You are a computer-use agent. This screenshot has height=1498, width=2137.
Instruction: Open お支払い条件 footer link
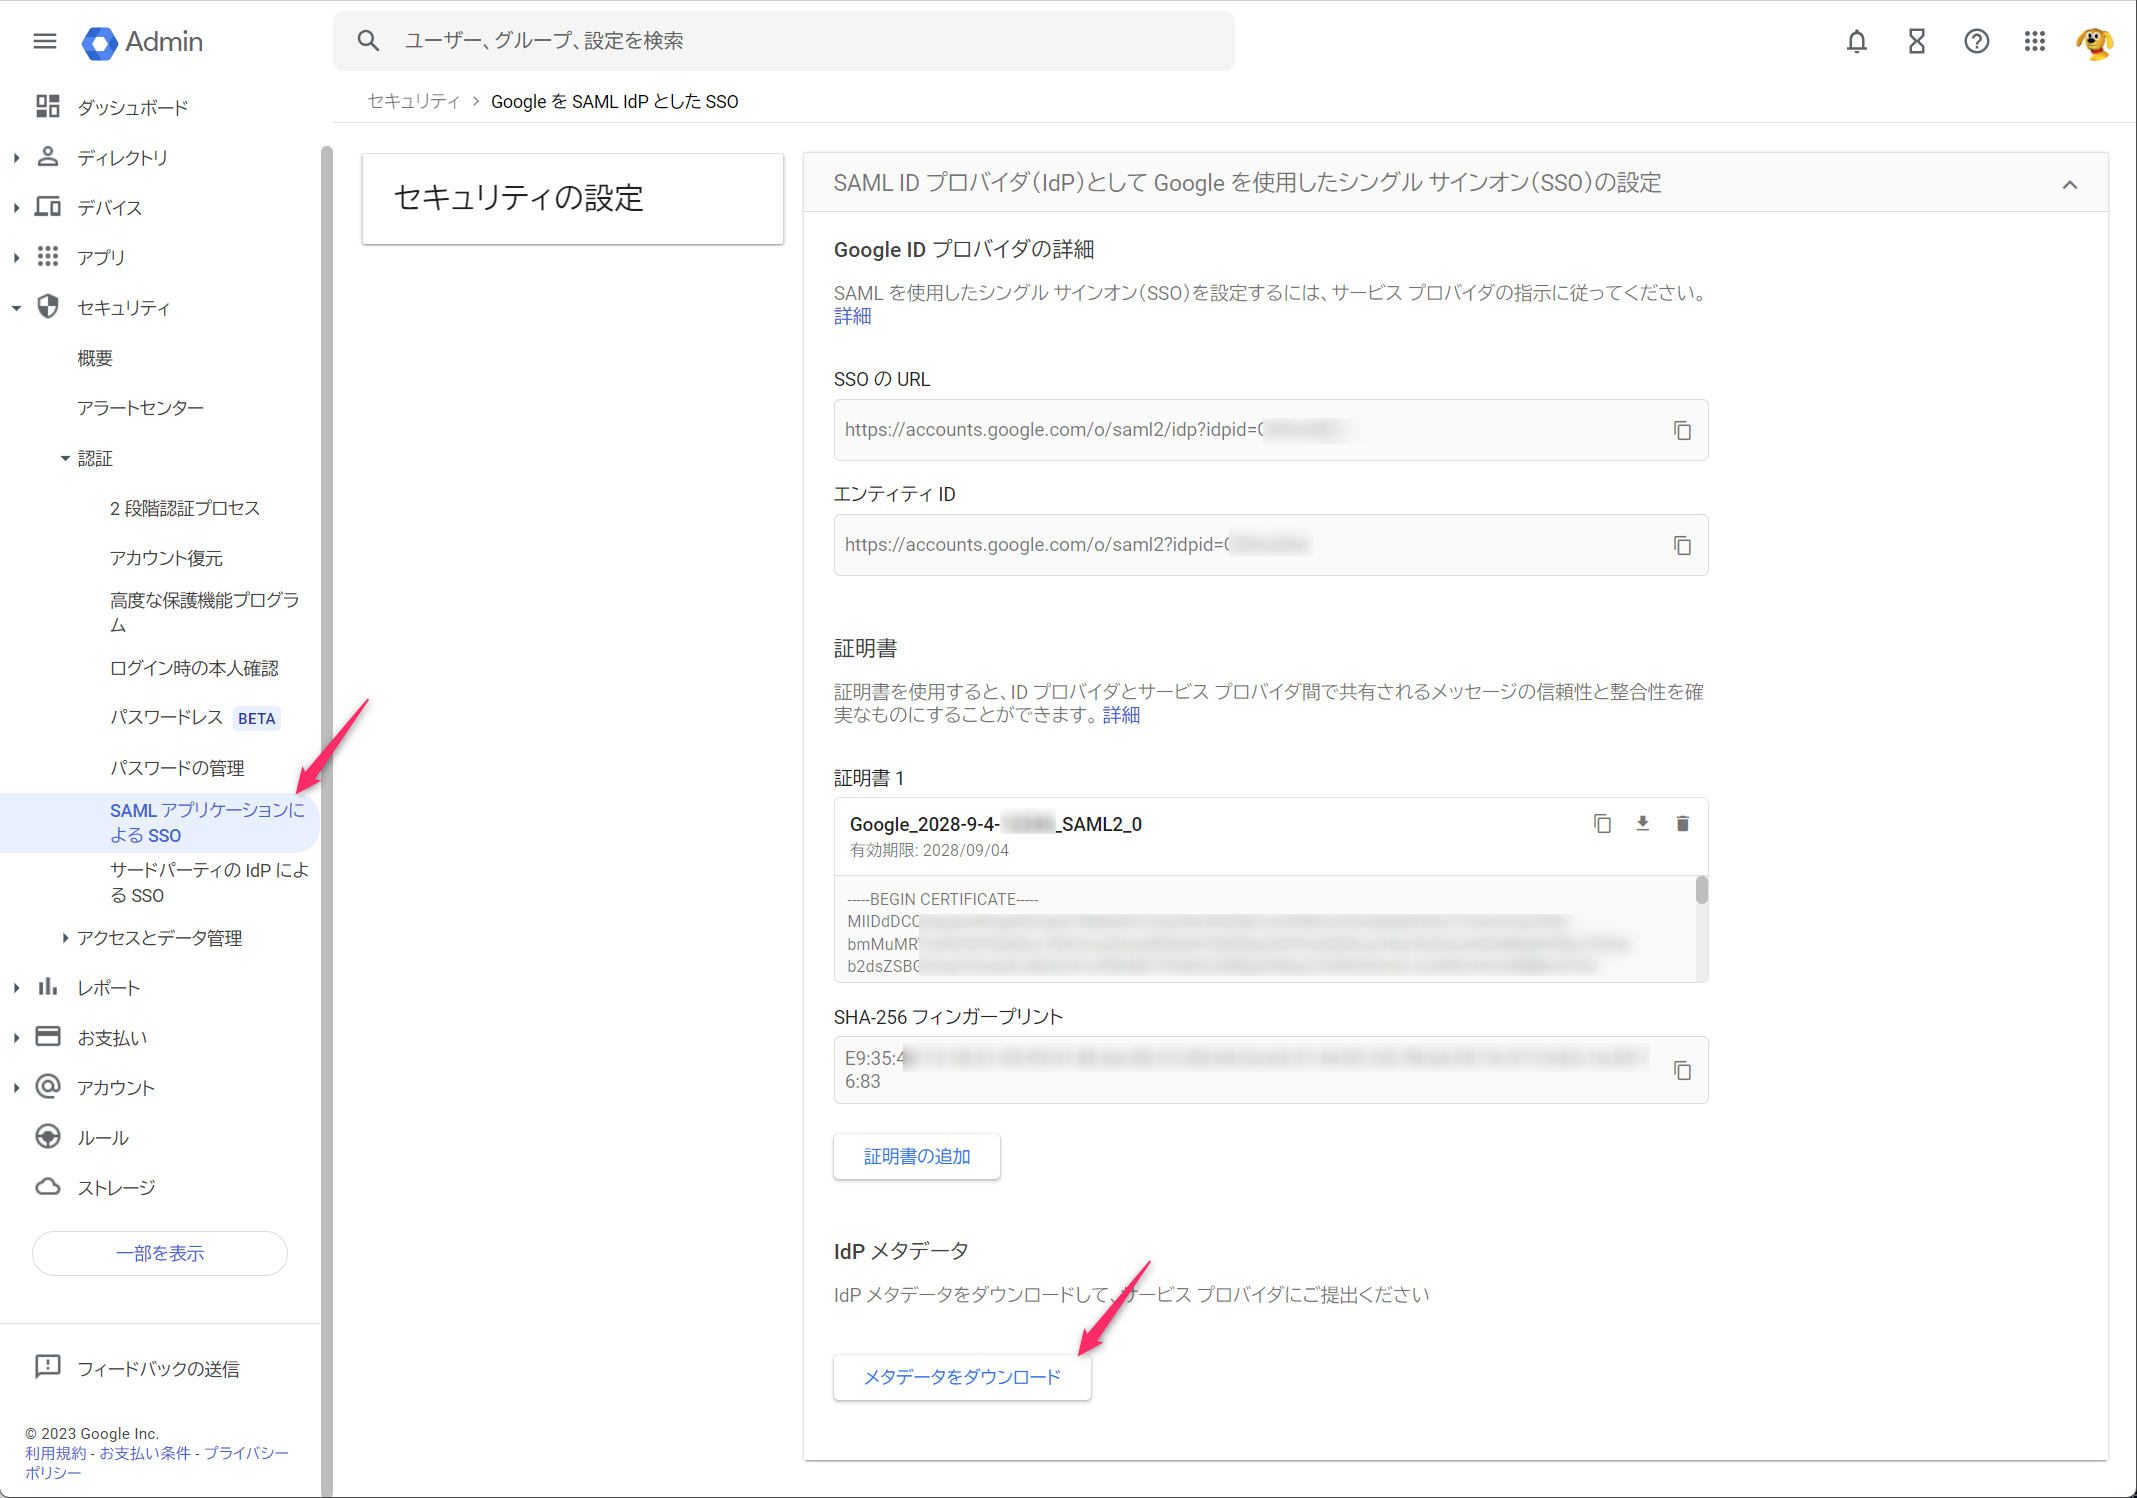pos(145,1453)
